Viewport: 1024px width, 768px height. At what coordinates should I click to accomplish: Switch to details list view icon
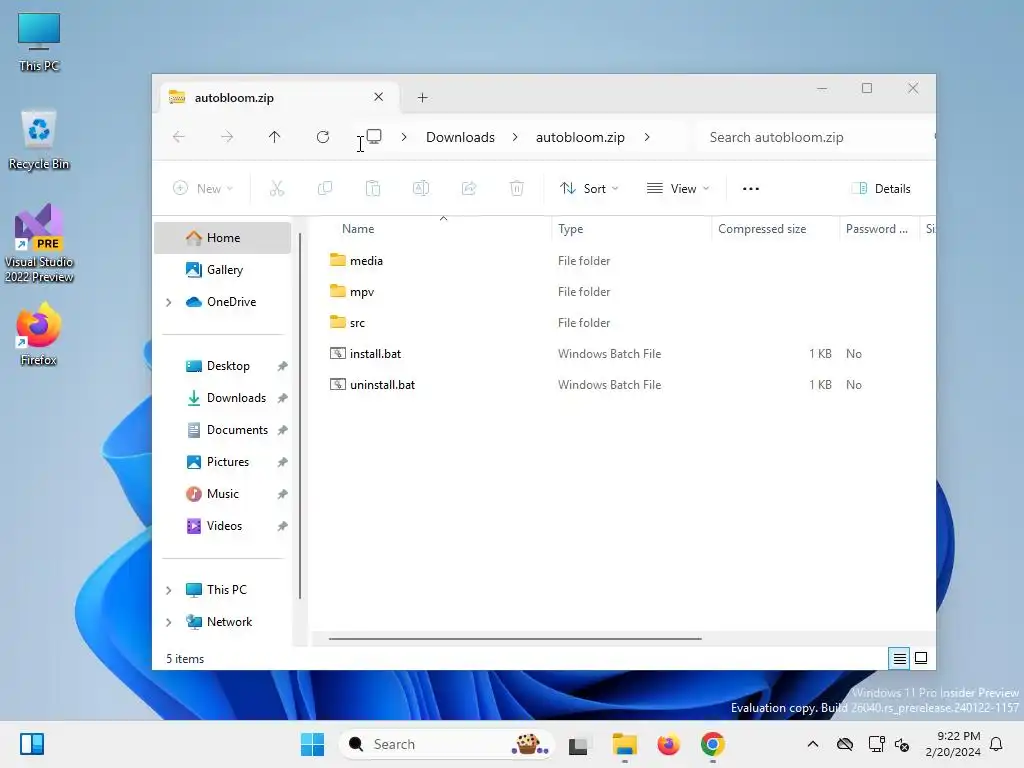(899, 658)
